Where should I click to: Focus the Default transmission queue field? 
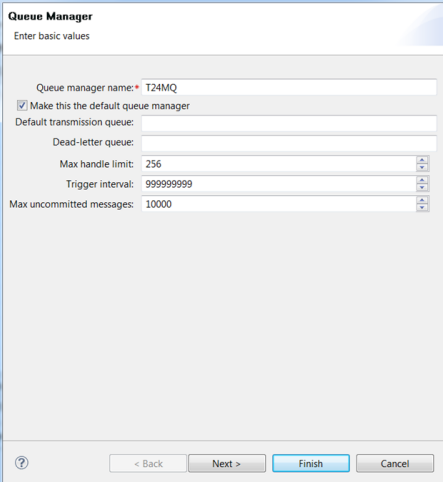[x=289, y=123]
